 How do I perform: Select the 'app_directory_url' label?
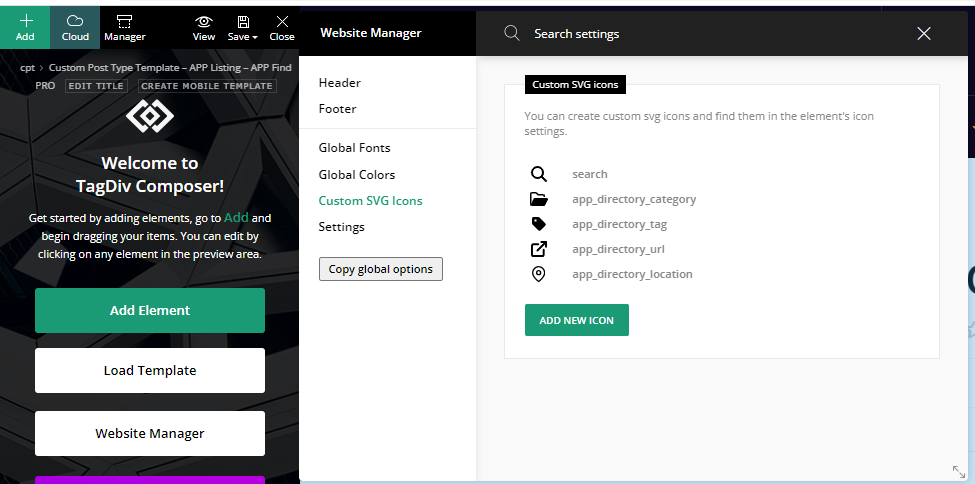(x=618, y=249)
